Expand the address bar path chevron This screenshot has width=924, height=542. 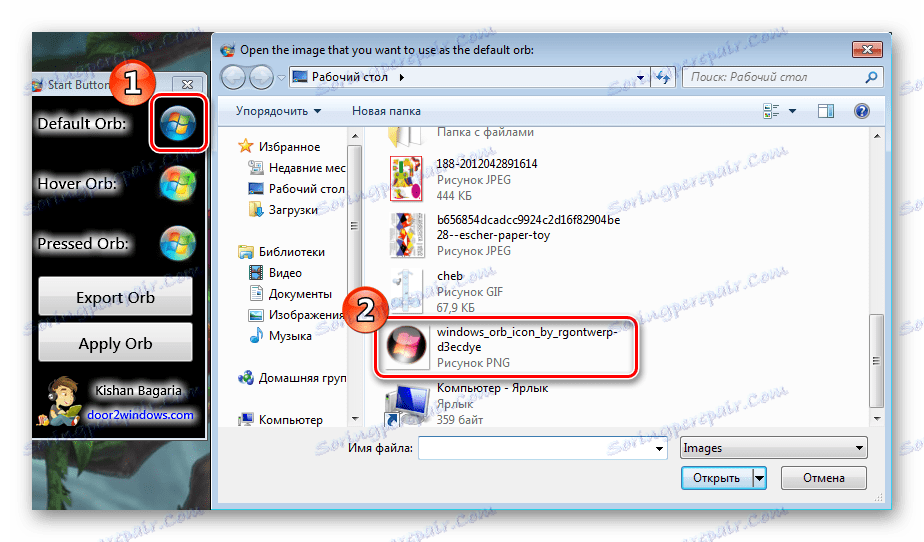401,77
